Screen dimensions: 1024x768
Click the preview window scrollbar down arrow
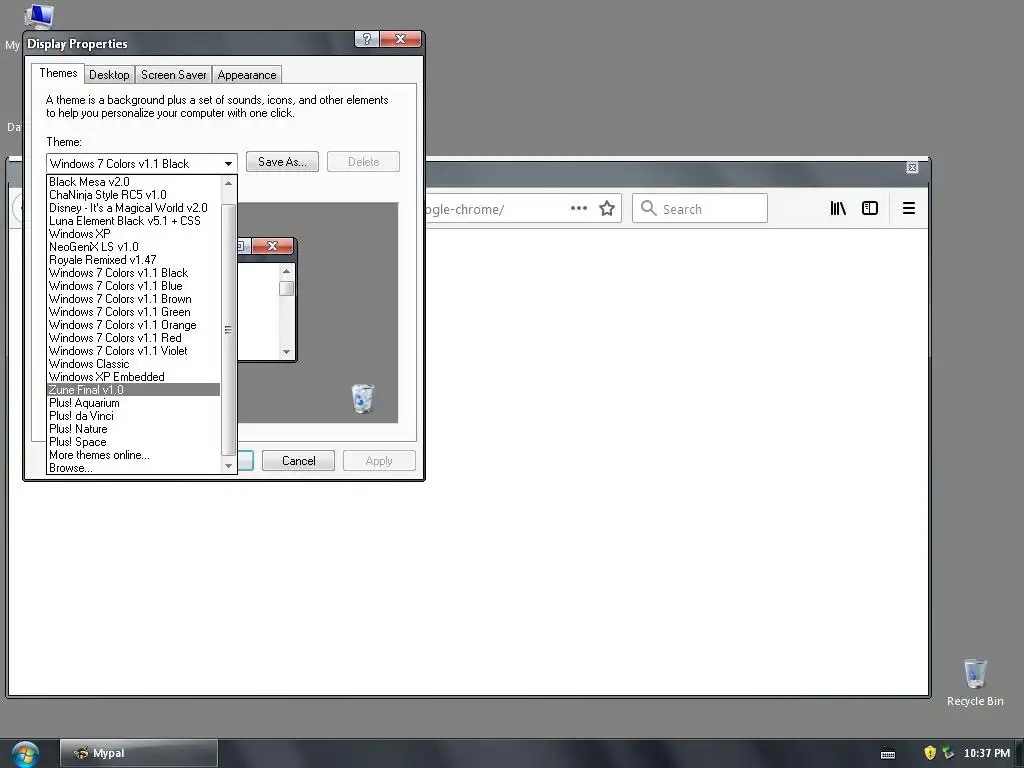286,352
